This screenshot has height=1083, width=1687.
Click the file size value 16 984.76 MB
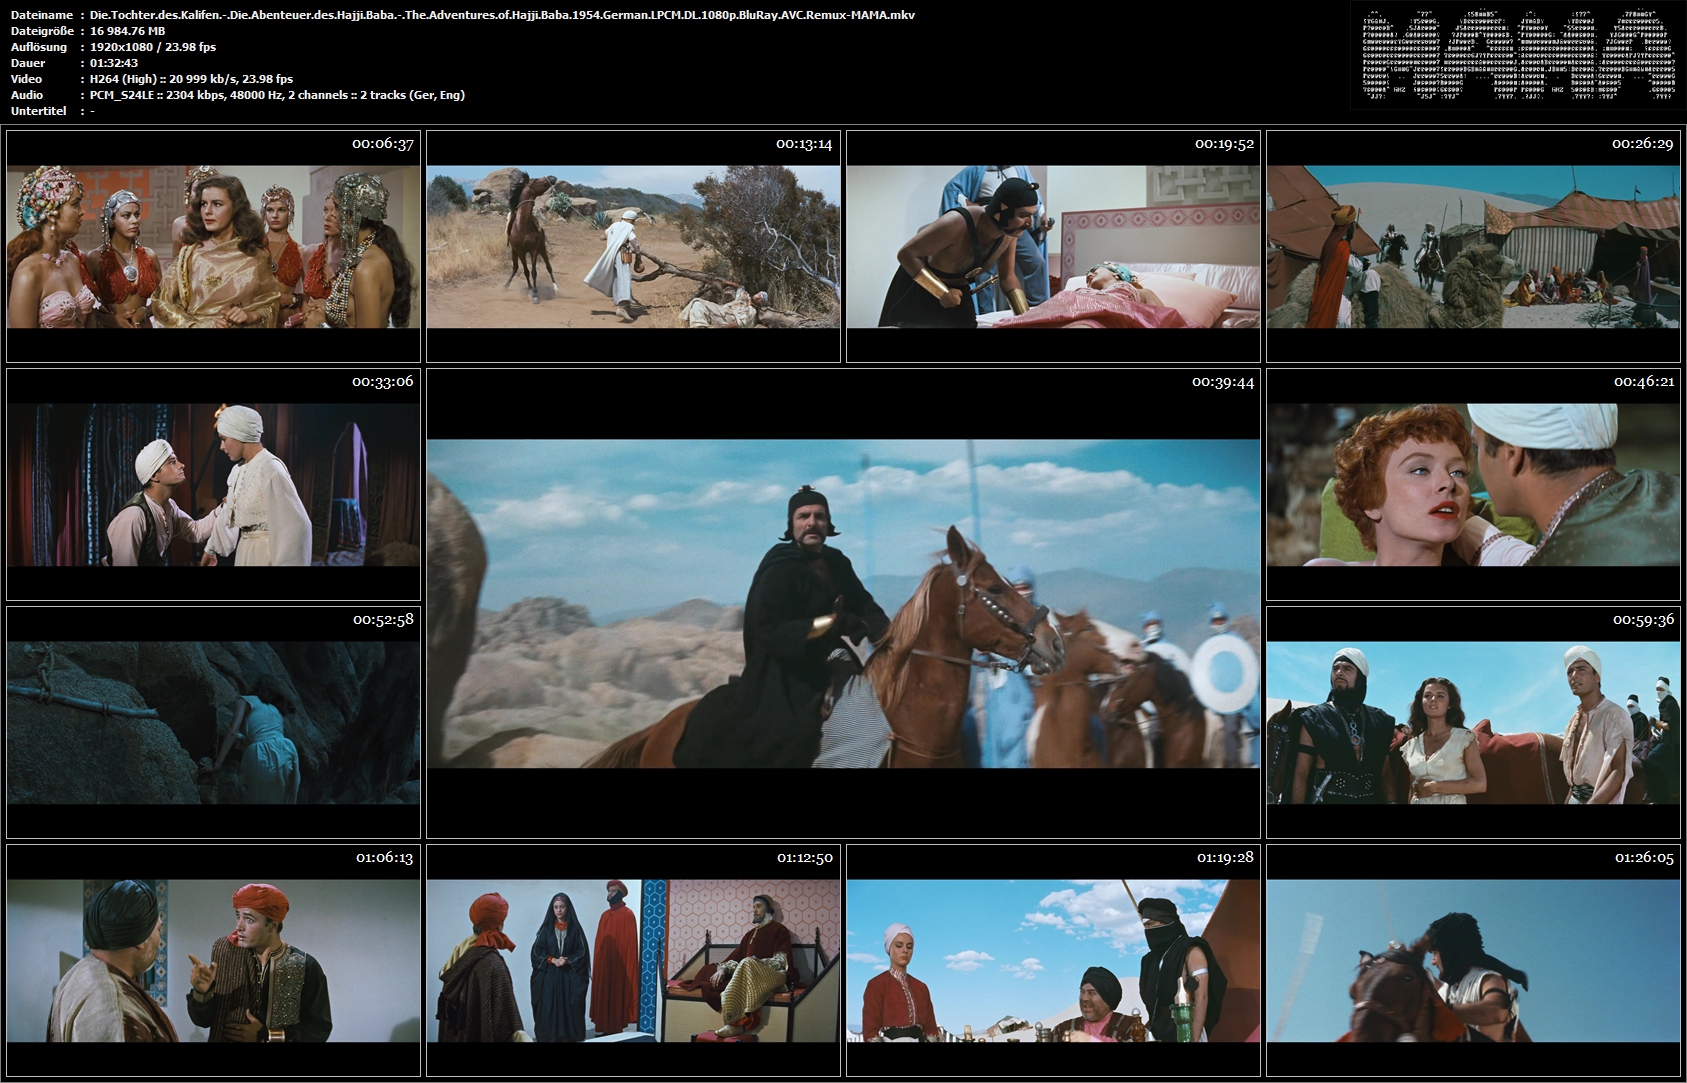(127, 31)
